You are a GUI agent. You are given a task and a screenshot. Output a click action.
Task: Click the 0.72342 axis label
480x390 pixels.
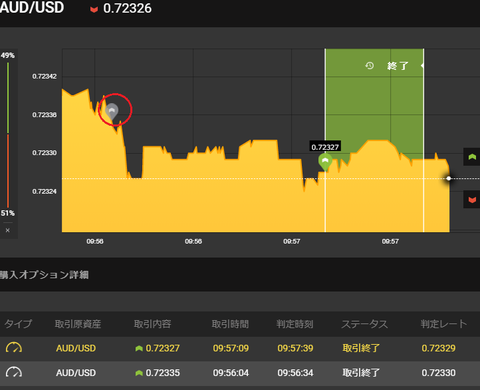click(44, 76)
